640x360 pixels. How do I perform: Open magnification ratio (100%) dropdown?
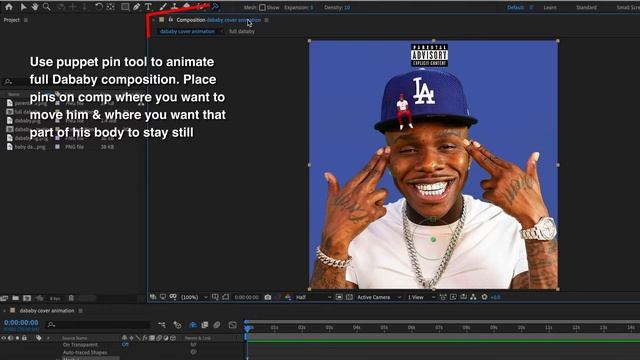click(x=194, y=297)
